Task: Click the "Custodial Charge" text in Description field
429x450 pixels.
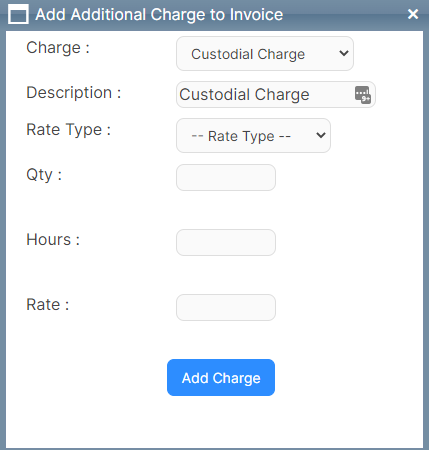Action: click(x=244, y=95)
